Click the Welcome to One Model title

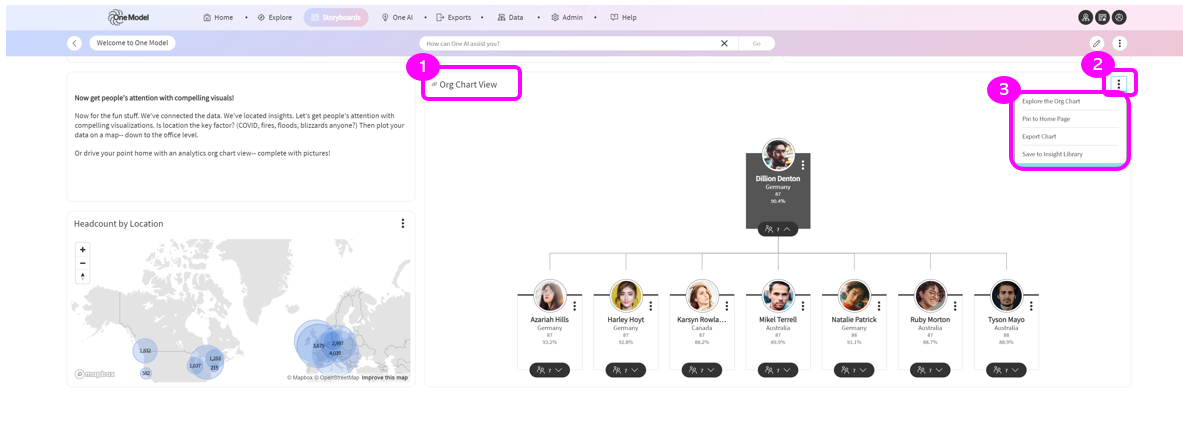[x=132, y=43]
